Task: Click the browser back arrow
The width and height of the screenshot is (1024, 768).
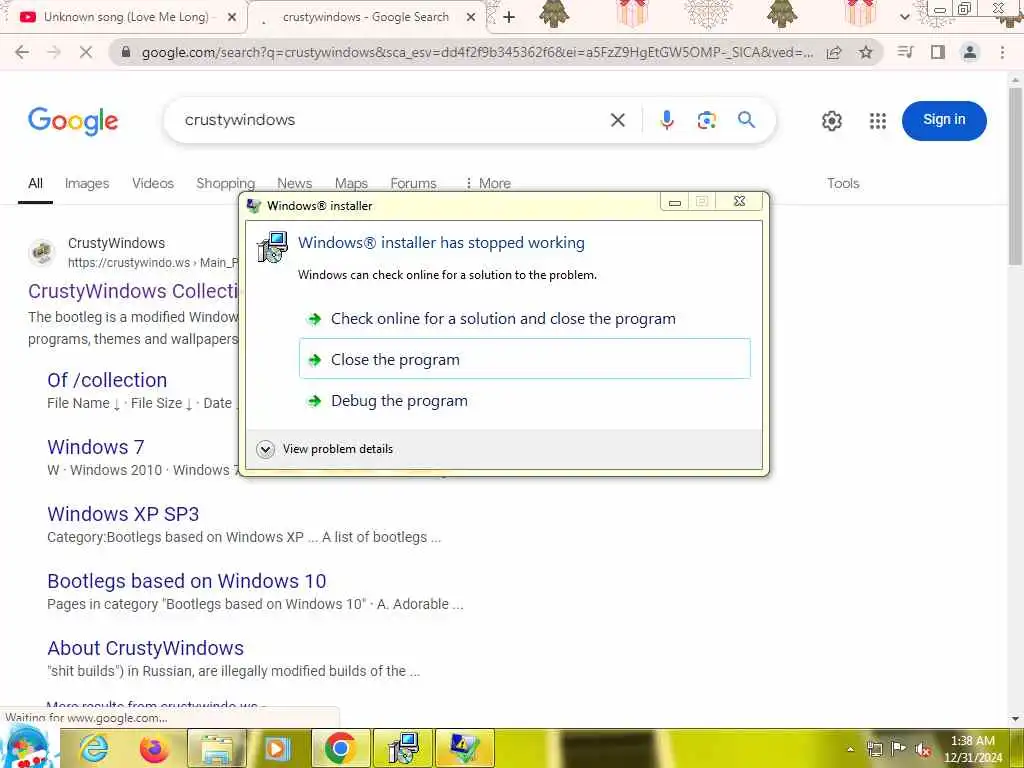Action: tap(22, 52)
